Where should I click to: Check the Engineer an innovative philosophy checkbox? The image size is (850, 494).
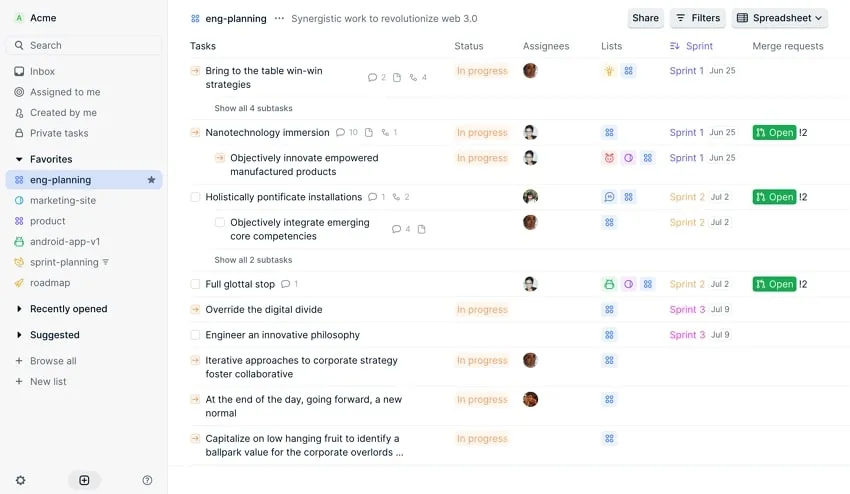tap(195, 335)
